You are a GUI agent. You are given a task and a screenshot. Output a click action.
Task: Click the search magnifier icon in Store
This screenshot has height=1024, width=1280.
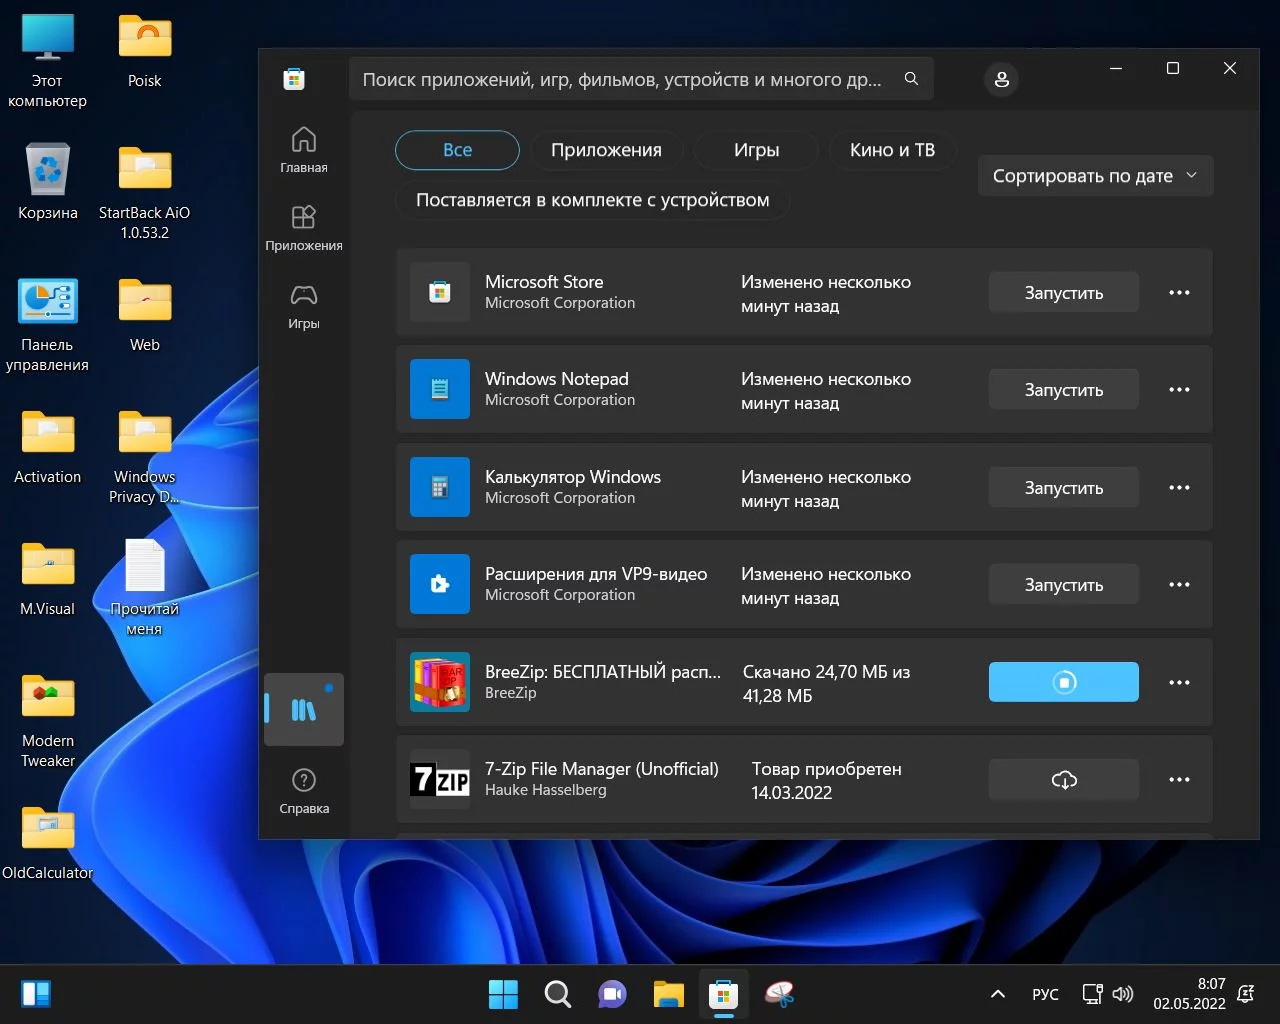pyautogui.click(x=911, y=79)
